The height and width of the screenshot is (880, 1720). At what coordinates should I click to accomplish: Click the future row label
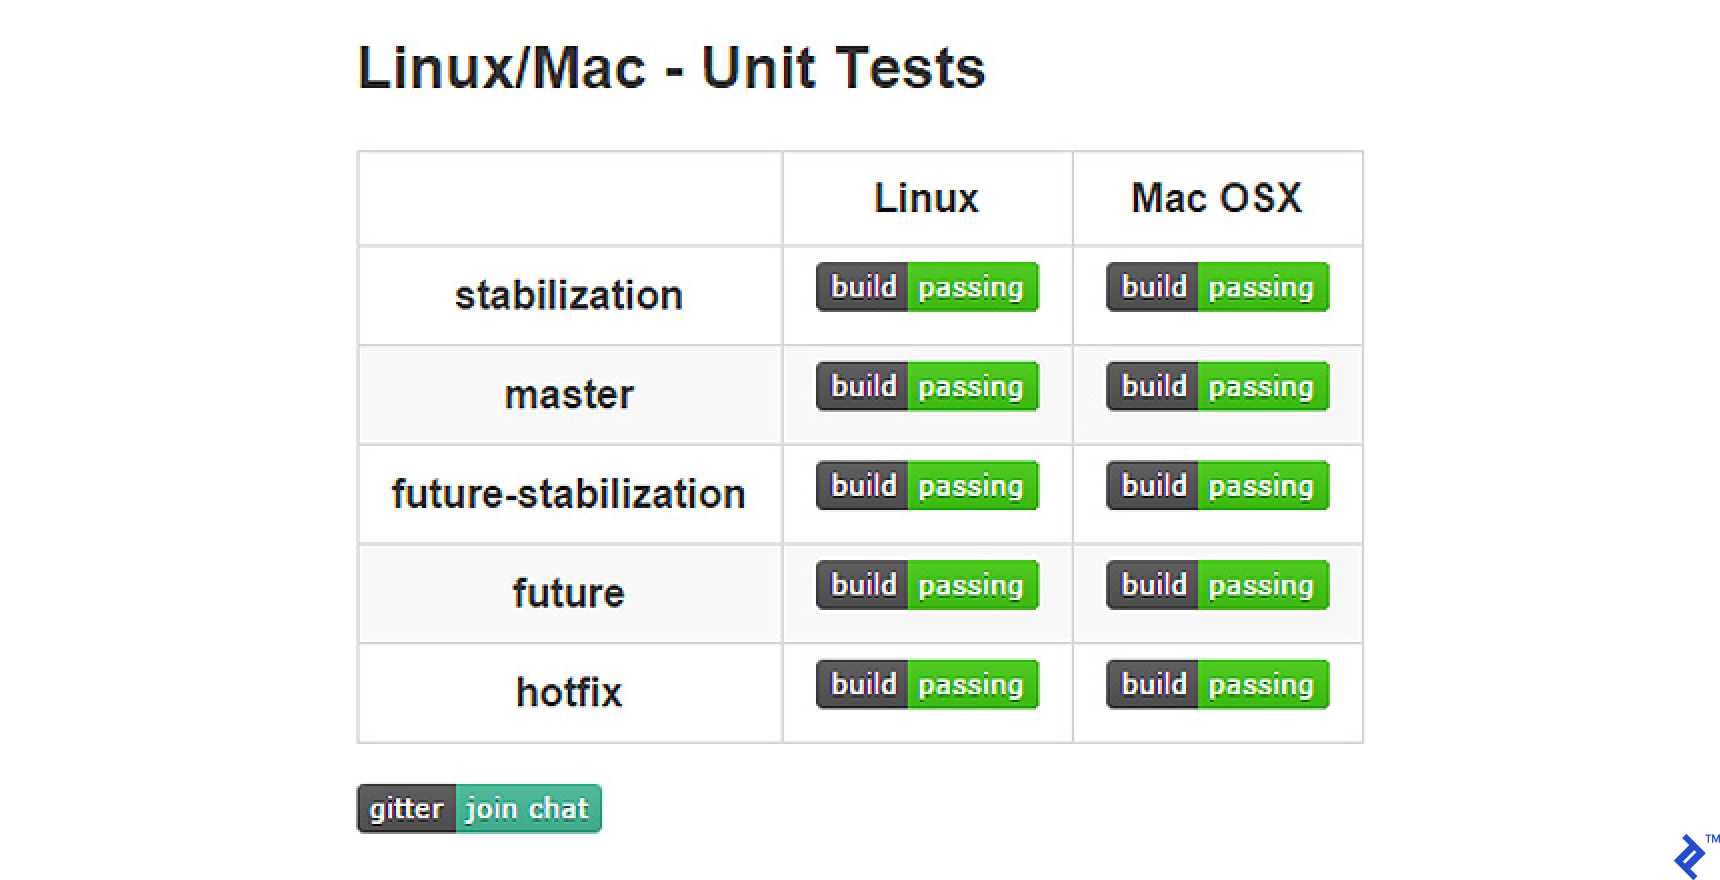[x=568, y=593]
